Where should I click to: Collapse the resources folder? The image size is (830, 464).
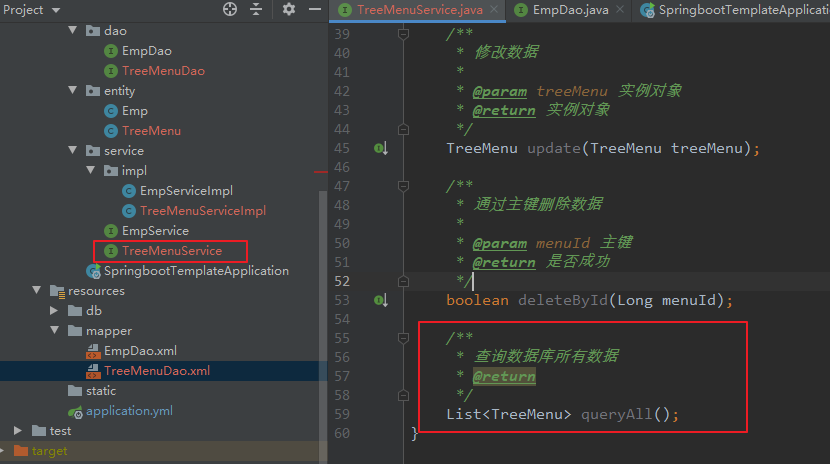(x=37, y=290)
